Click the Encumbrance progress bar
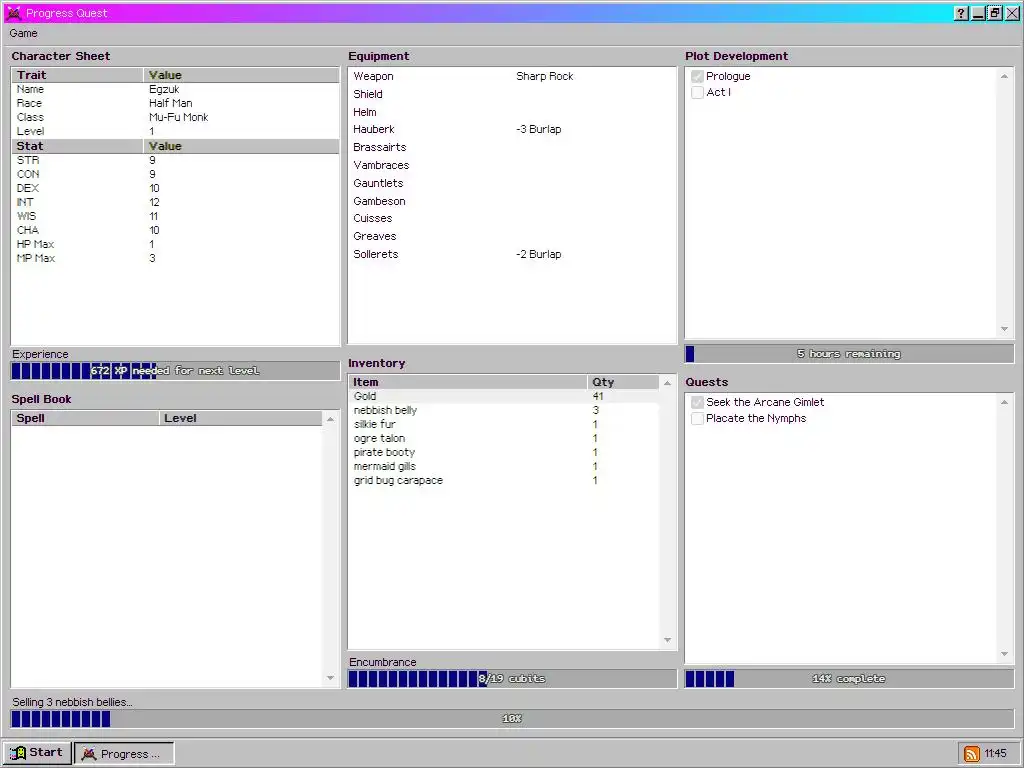The image size is (1024, 768). (x=512, y=679)
